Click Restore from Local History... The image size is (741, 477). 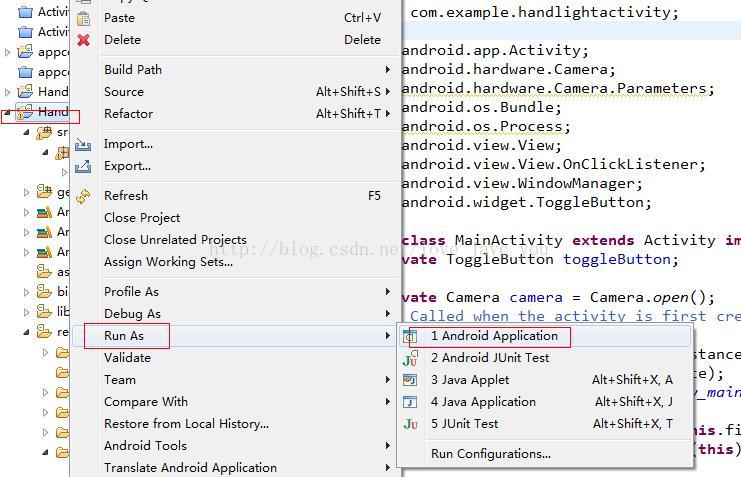coord(186,424)
